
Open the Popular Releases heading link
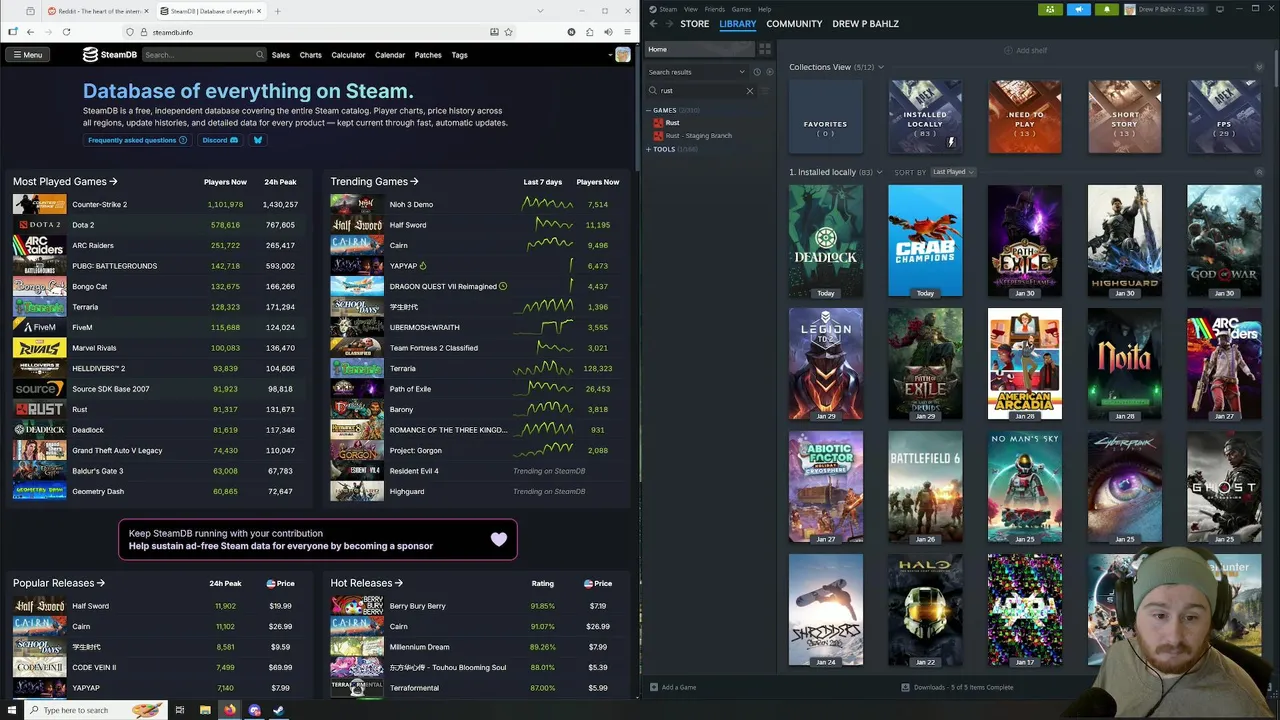pos(59,583)
